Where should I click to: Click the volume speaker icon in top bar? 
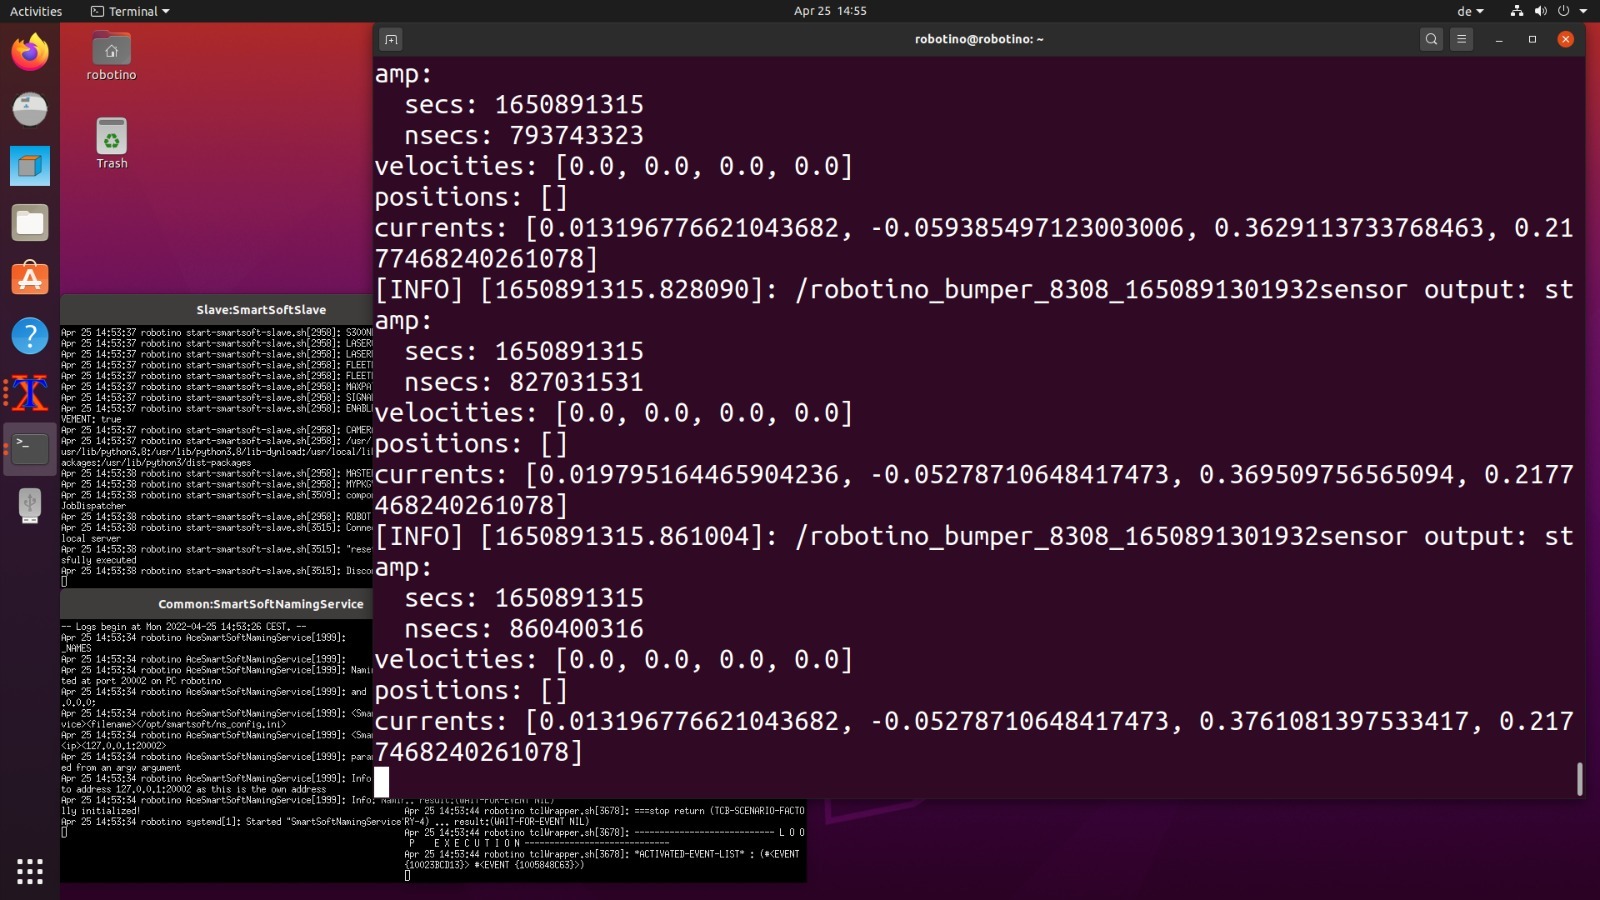pos(1540,11)
